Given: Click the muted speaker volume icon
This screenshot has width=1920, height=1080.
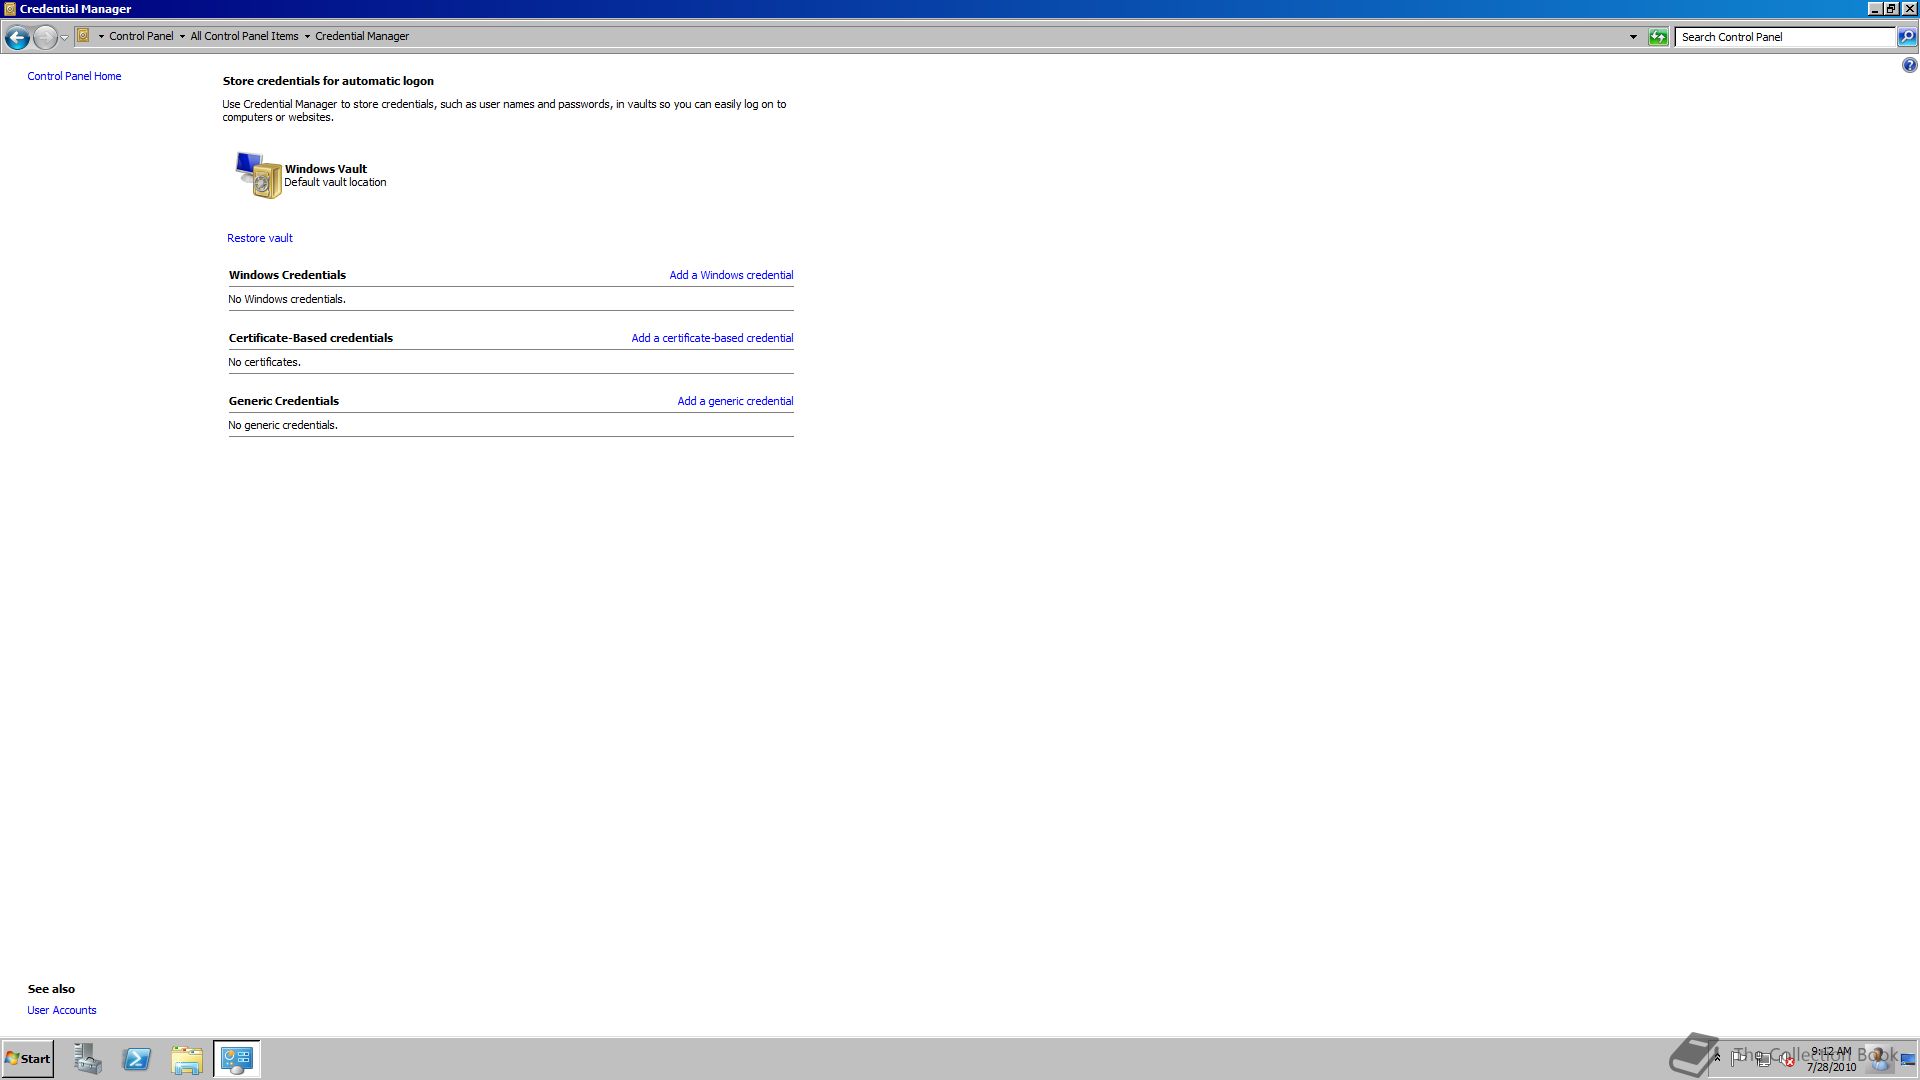Looking at the screenshot, I should 1786,1059.
